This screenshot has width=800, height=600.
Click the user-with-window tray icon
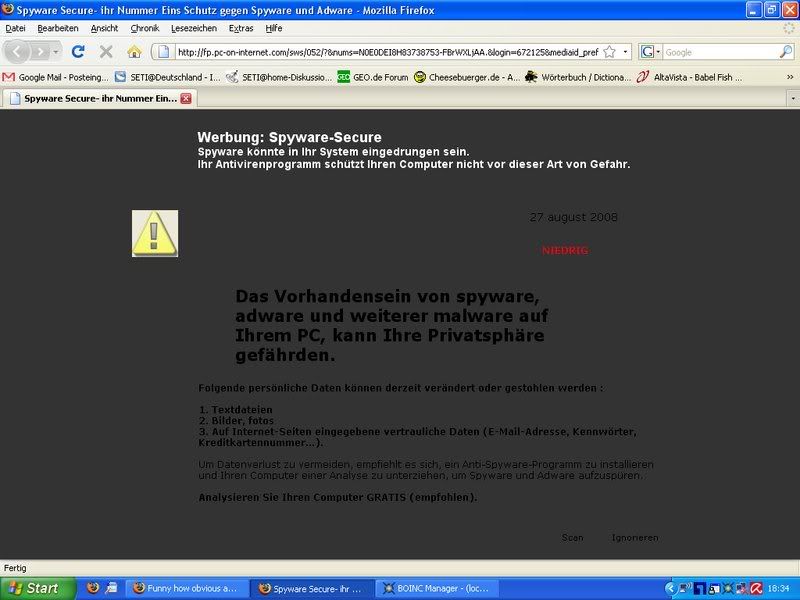(x=714, y=589)
